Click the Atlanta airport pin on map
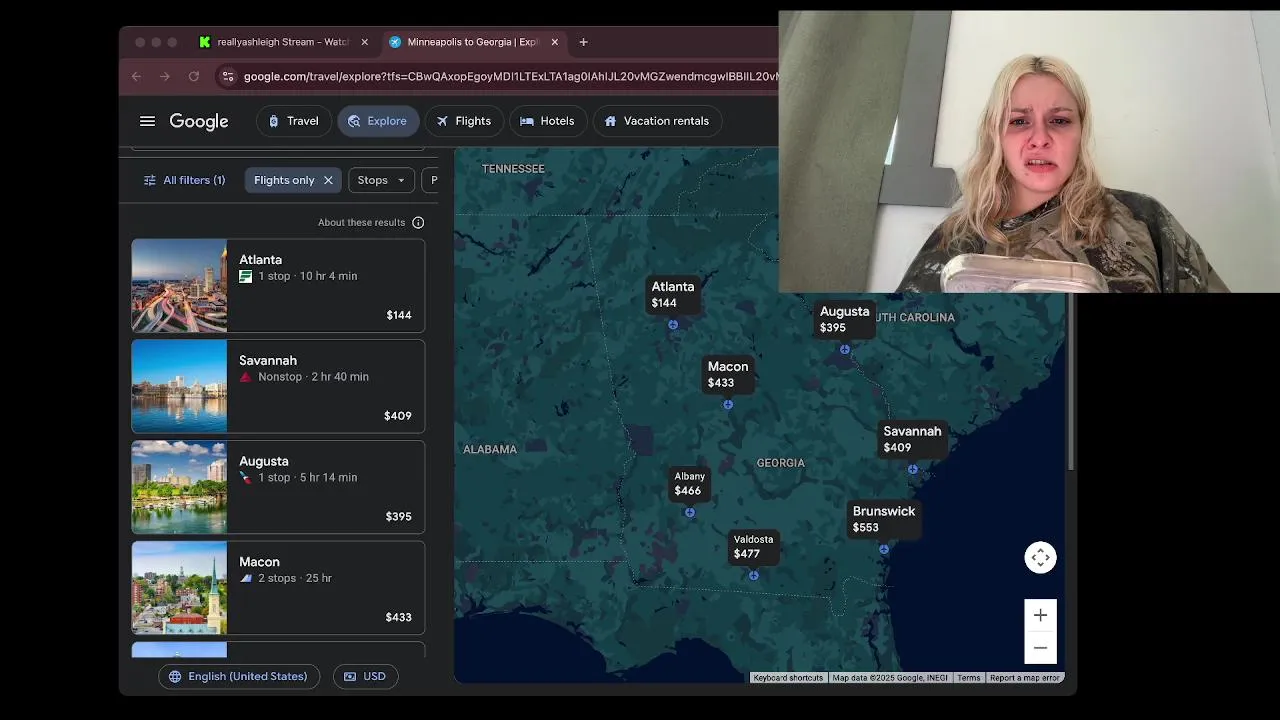 coord(673,324)
